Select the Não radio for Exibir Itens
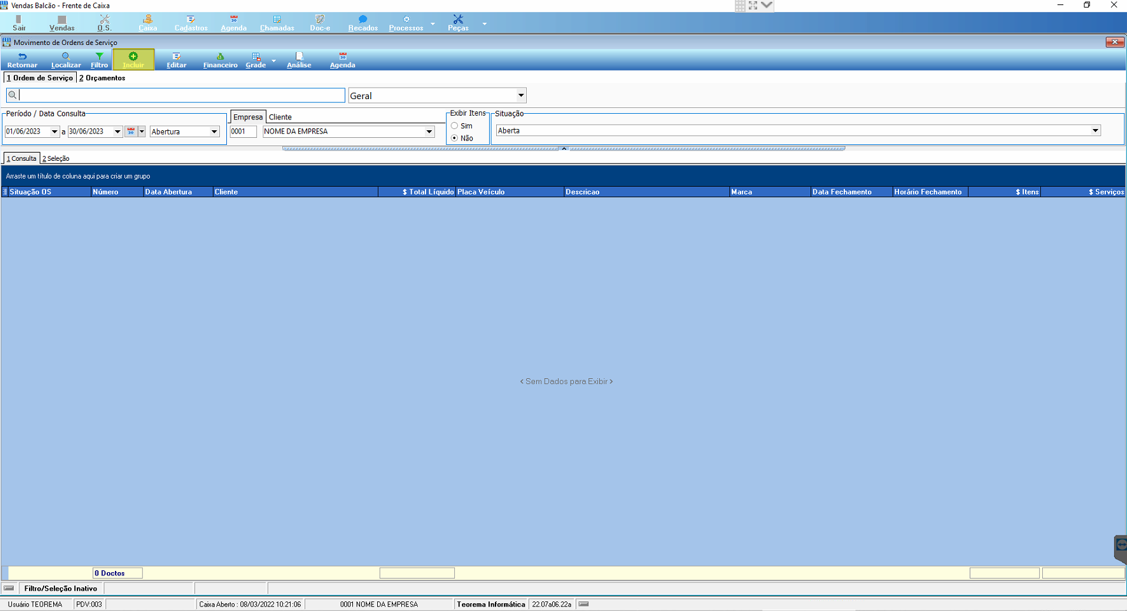1127x611 pixels. coord(454,138)
